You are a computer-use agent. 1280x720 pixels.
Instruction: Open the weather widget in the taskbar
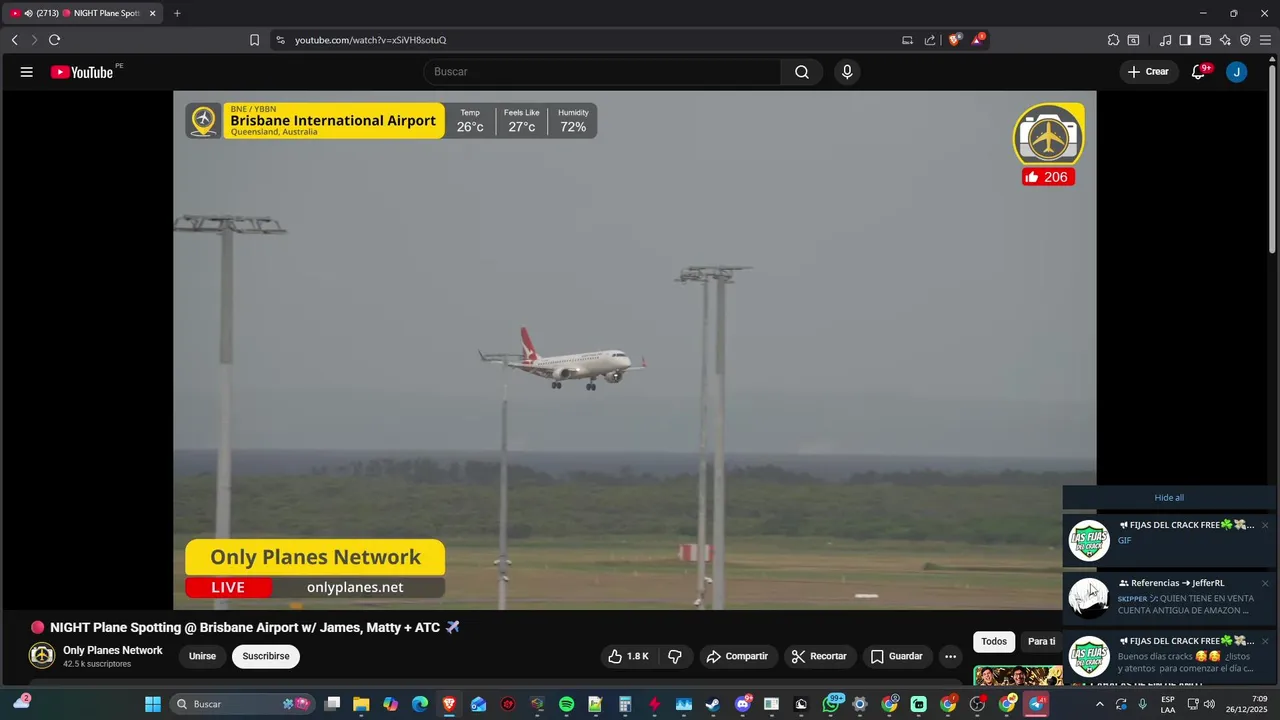point(21,703)
